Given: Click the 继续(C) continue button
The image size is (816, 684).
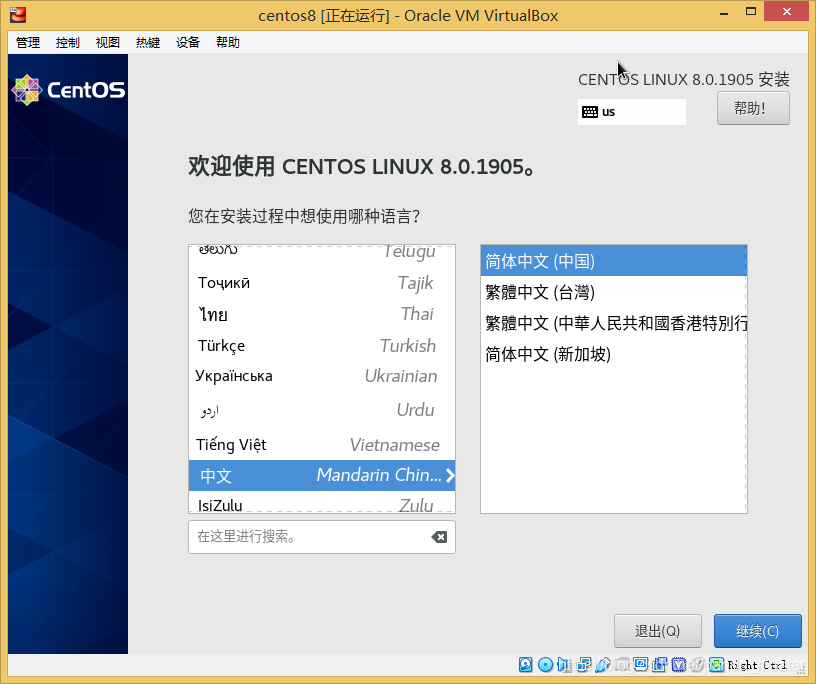Looking at the screenshot, I should click(758, 631).
